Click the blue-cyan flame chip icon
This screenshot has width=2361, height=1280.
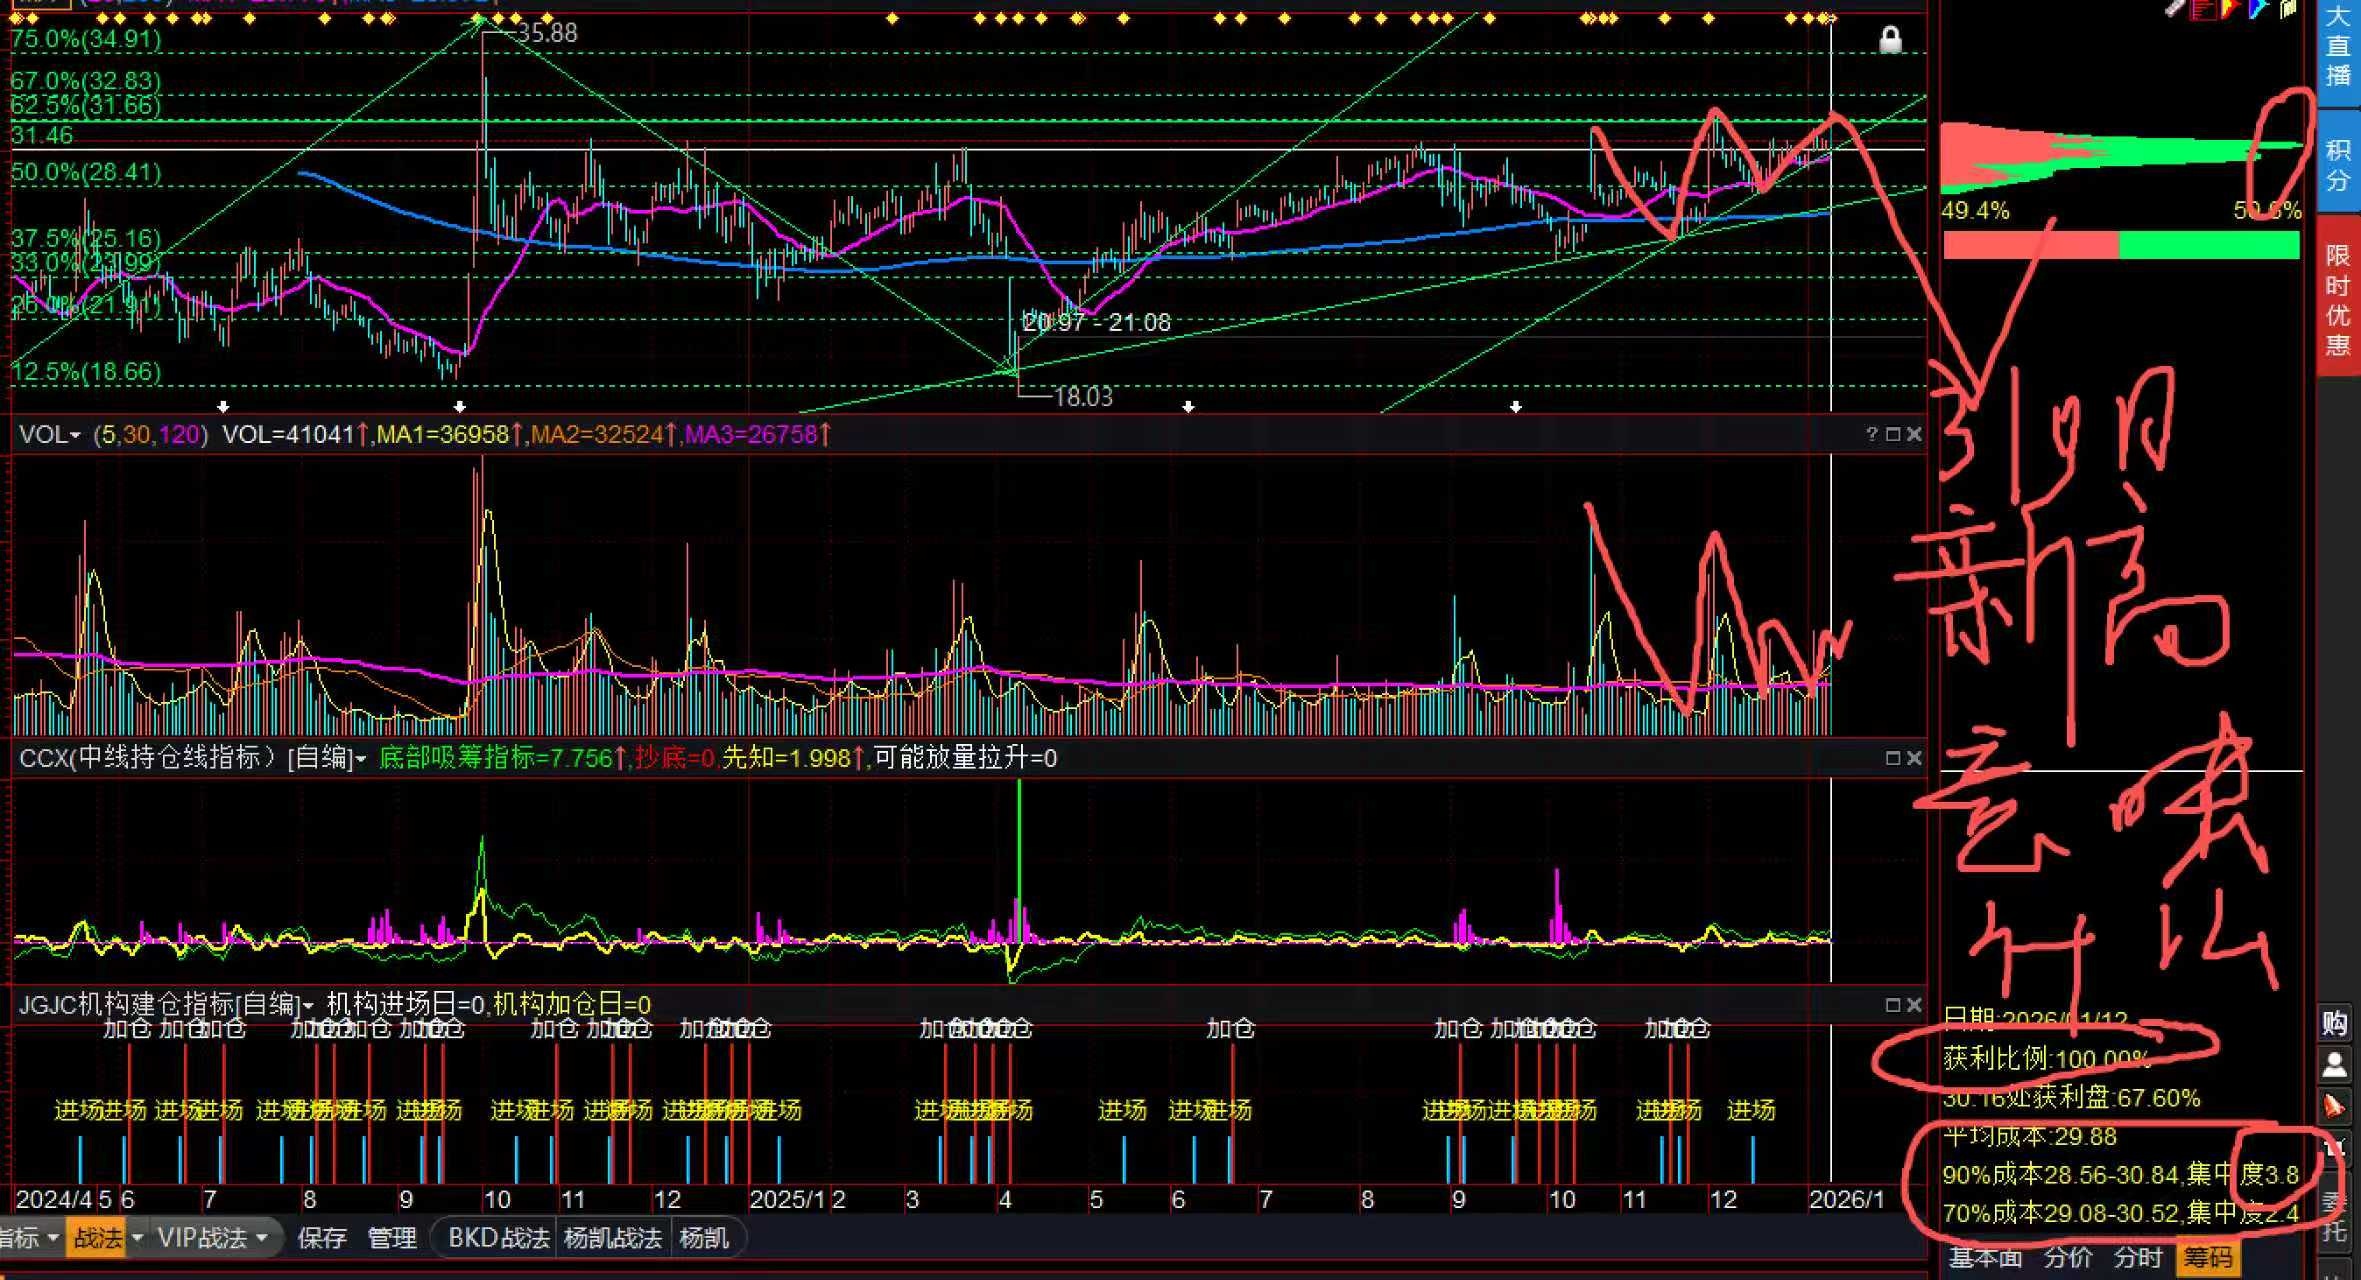coord(2257,9)
